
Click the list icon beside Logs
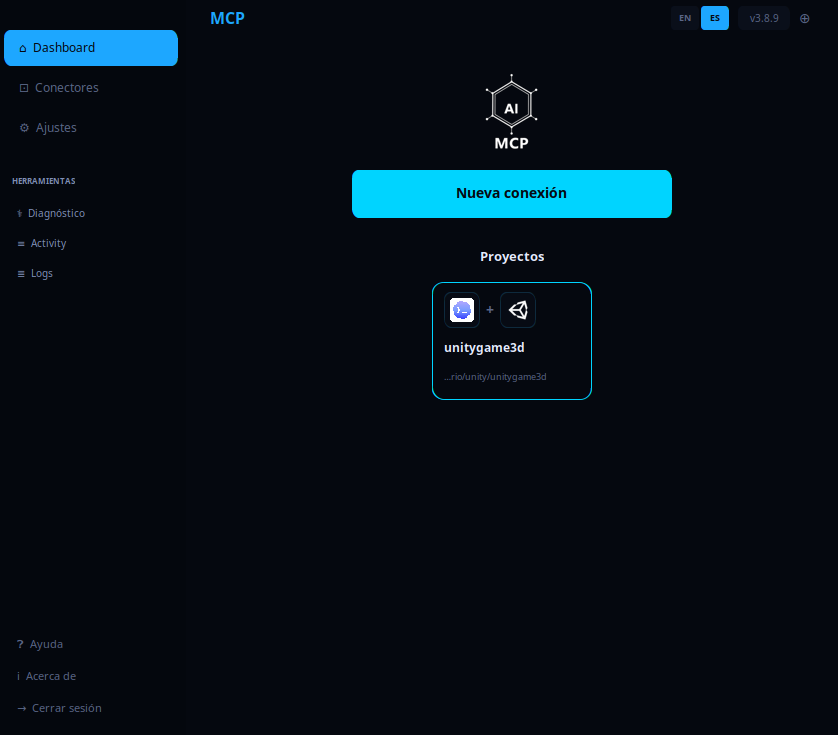[21, 274]
